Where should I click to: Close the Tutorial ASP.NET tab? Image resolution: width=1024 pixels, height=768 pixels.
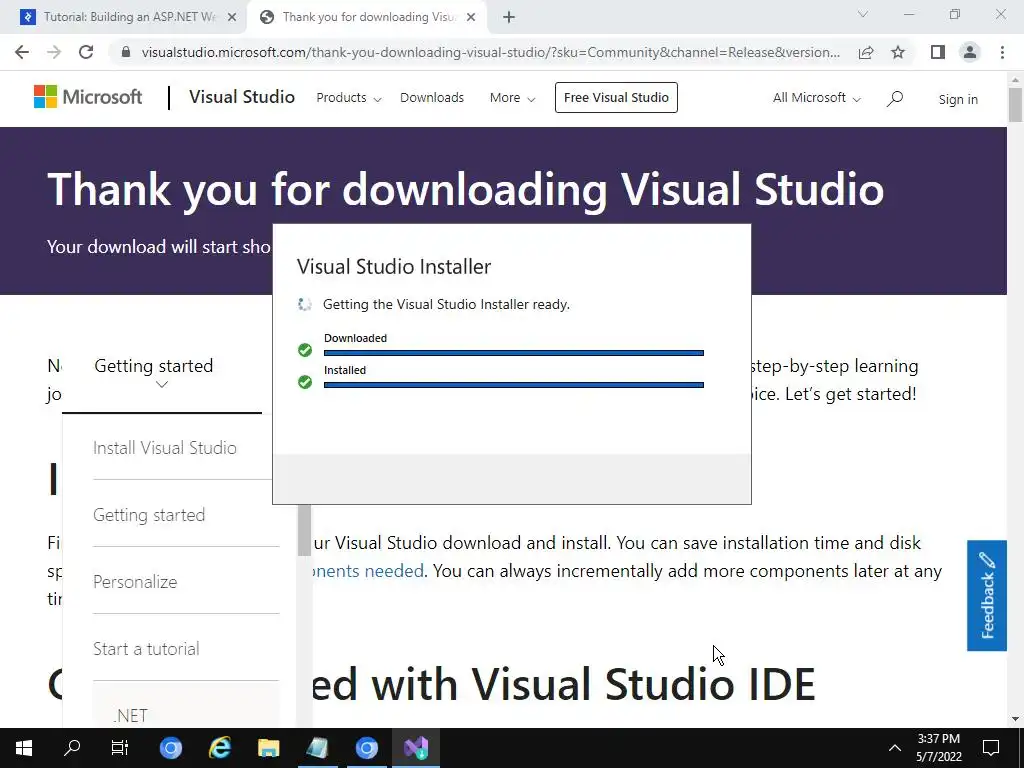pyautogui.click(x=232, y=18)
